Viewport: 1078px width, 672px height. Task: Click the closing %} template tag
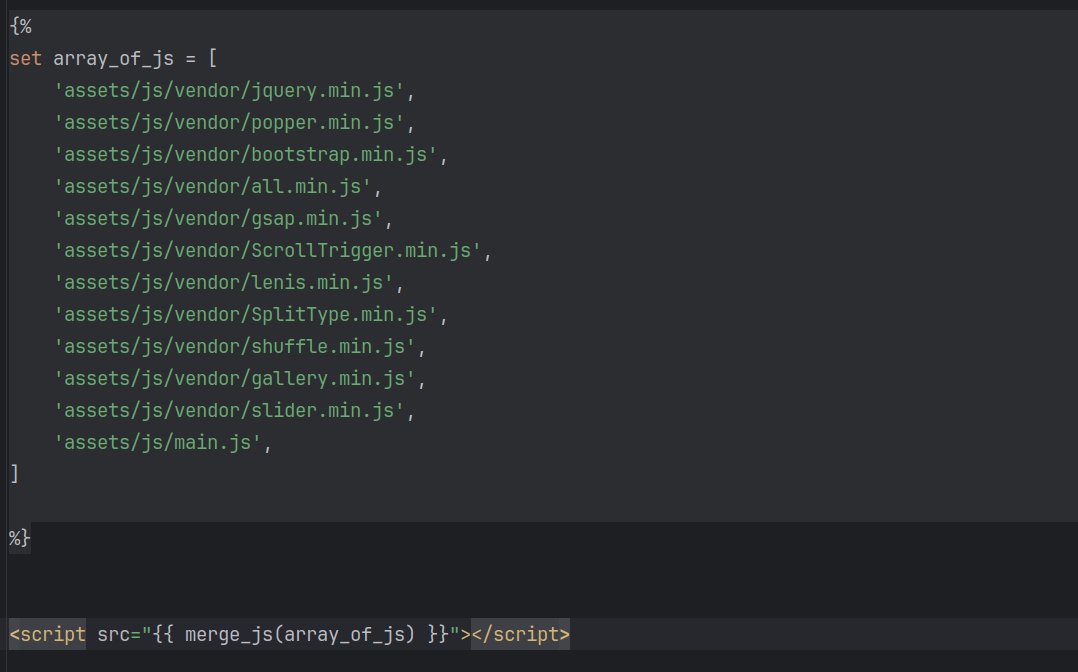tap(20, 538)
